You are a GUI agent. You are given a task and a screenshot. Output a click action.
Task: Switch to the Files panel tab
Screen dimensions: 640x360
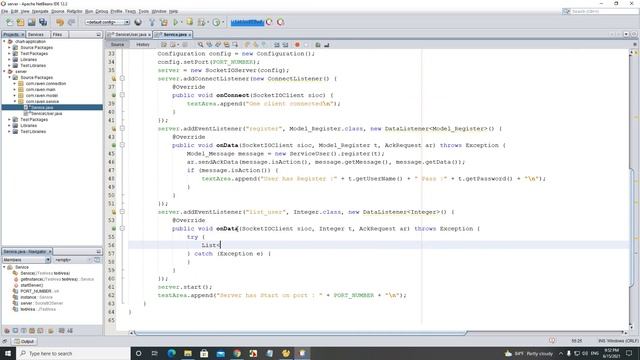tap(58, 35)
